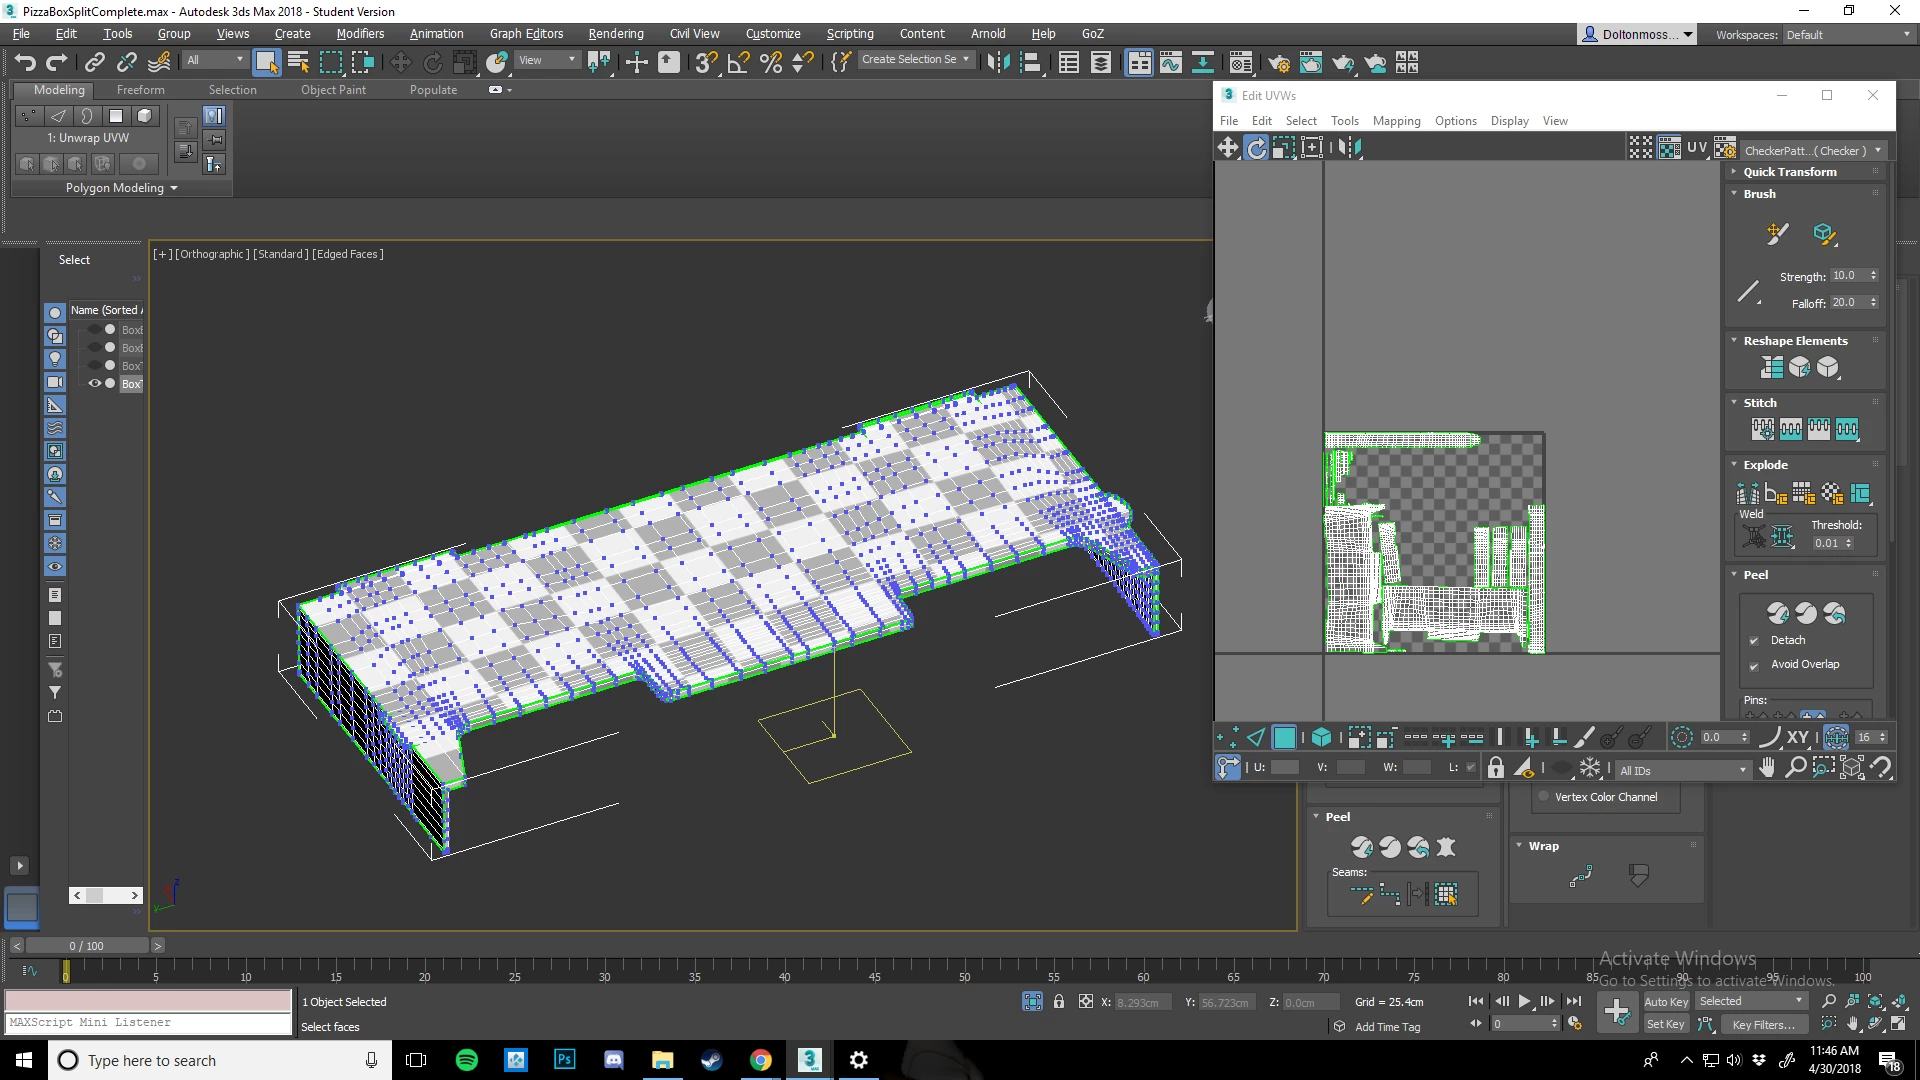Viewport: 1920px width, 1080px height.
Task: Click the Relax brush icon in Brush rollout
Action: [x=1823, y=234]
